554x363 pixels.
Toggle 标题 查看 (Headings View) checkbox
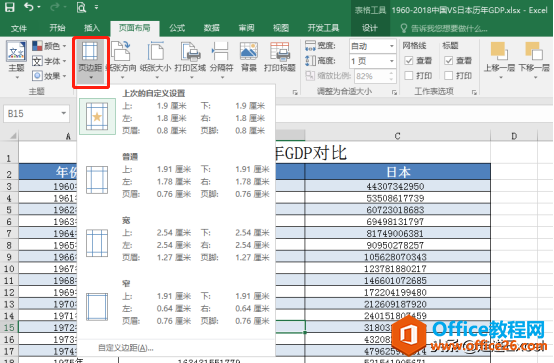coord(449,60)
